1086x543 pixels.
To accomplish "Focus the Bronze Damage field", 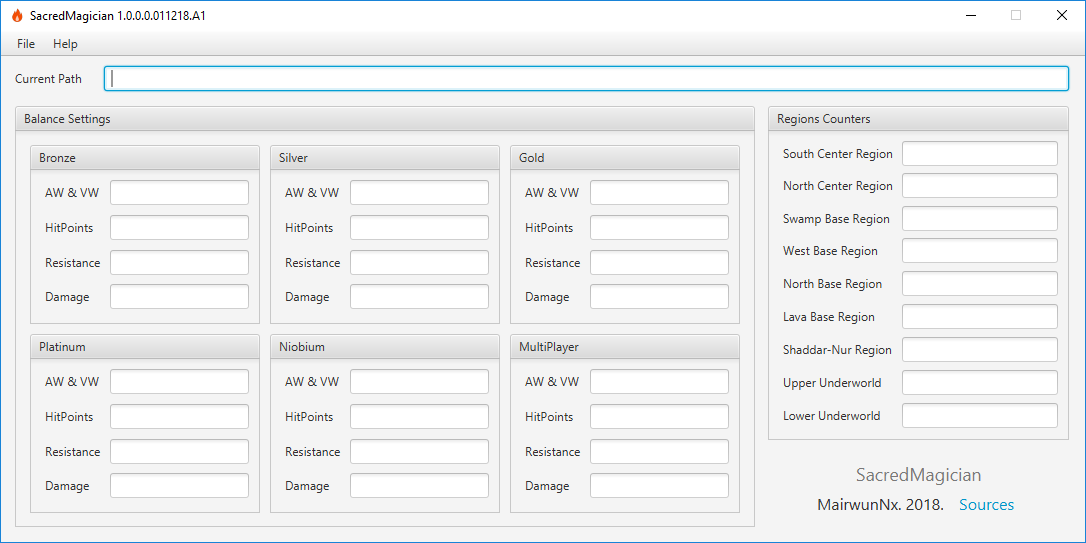I will click(179, 296).
